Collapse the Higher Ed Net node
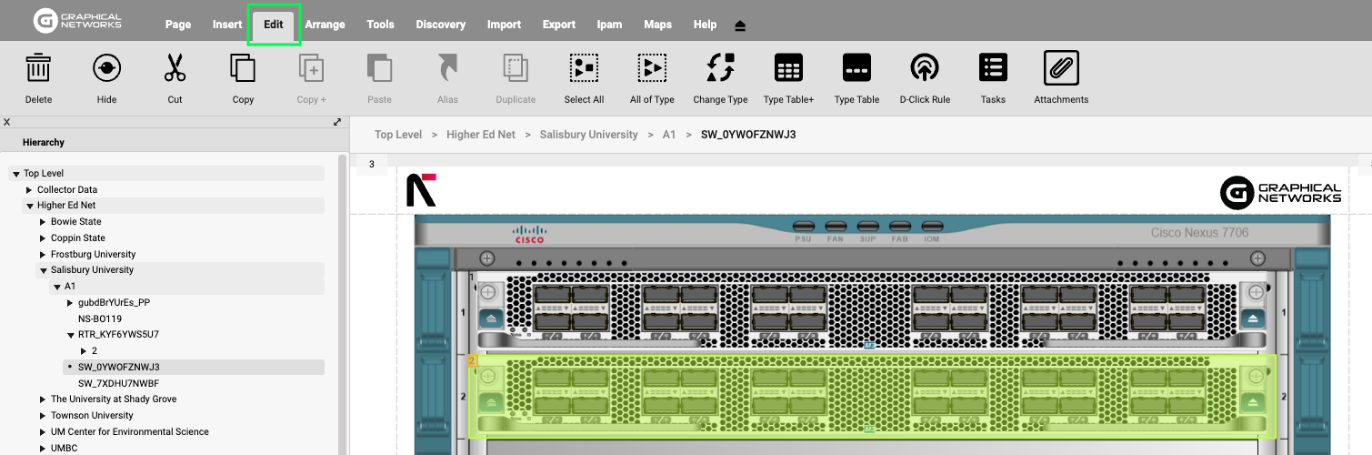Image resolution: width=1372 pixels, height=455 pixels. click(30, 206)
